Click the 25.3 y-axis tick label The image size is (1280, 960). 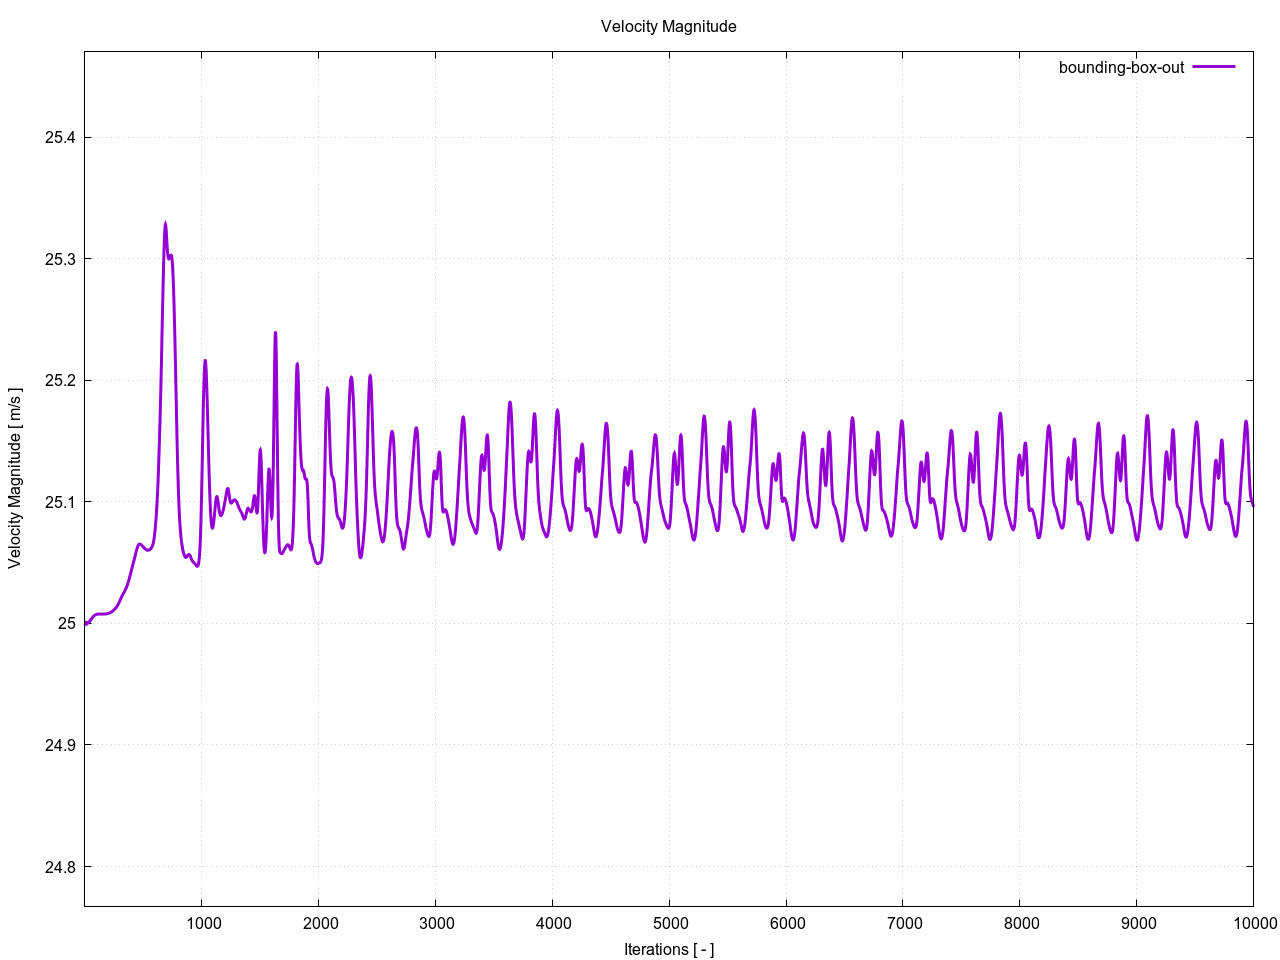click(60, 259)
